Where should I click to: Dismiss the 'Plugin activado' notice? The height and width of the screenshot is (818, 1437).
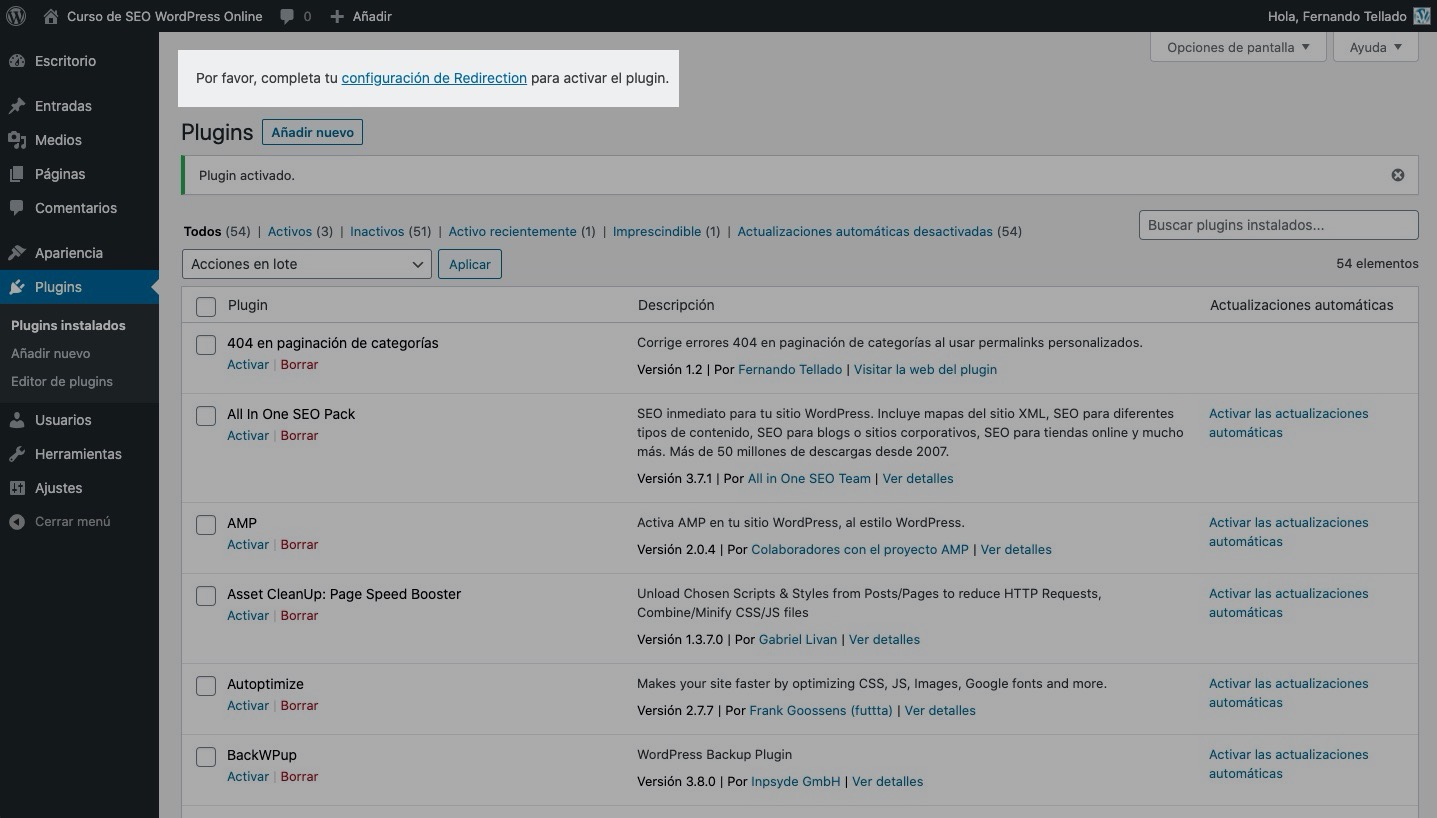coord(1397,175)
